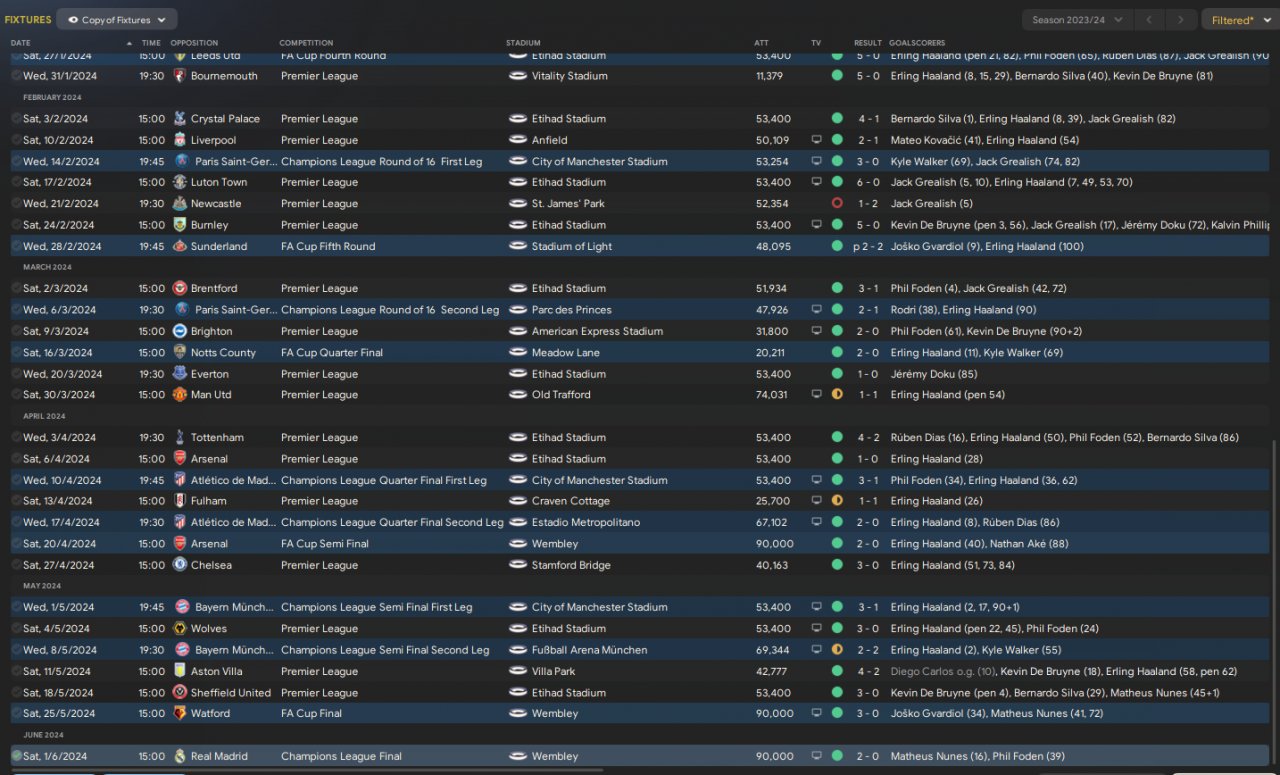Click the TV icon on the Liverpool row
This screenshot has height=775, width=1280.
click(816, 140)
